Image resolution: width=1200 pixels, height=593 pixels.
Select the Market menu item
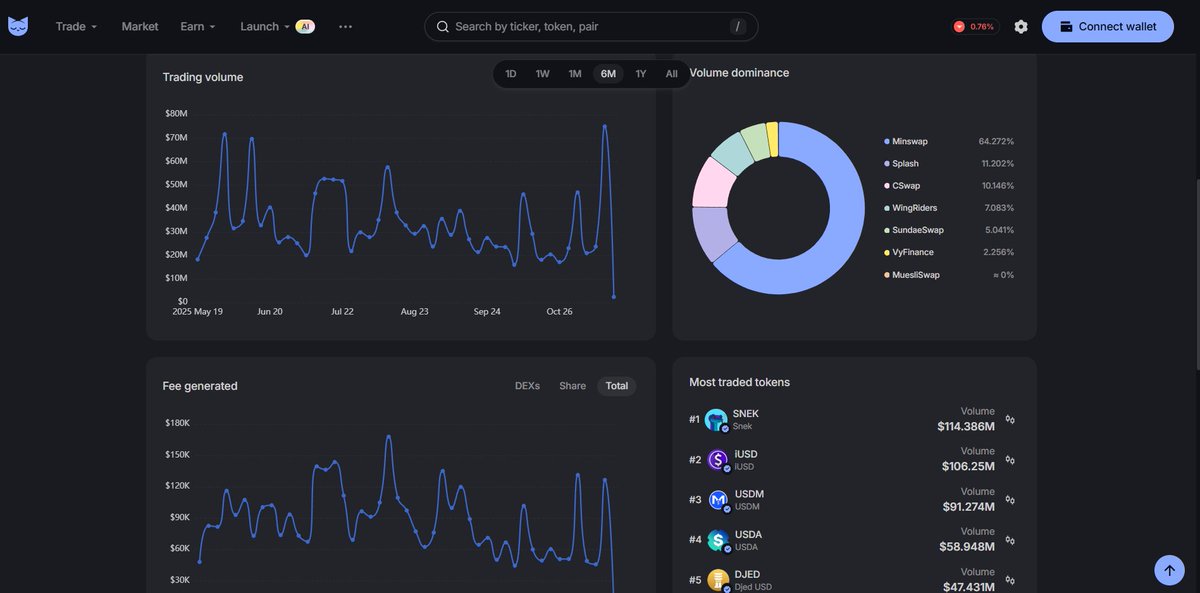(139, 26)
